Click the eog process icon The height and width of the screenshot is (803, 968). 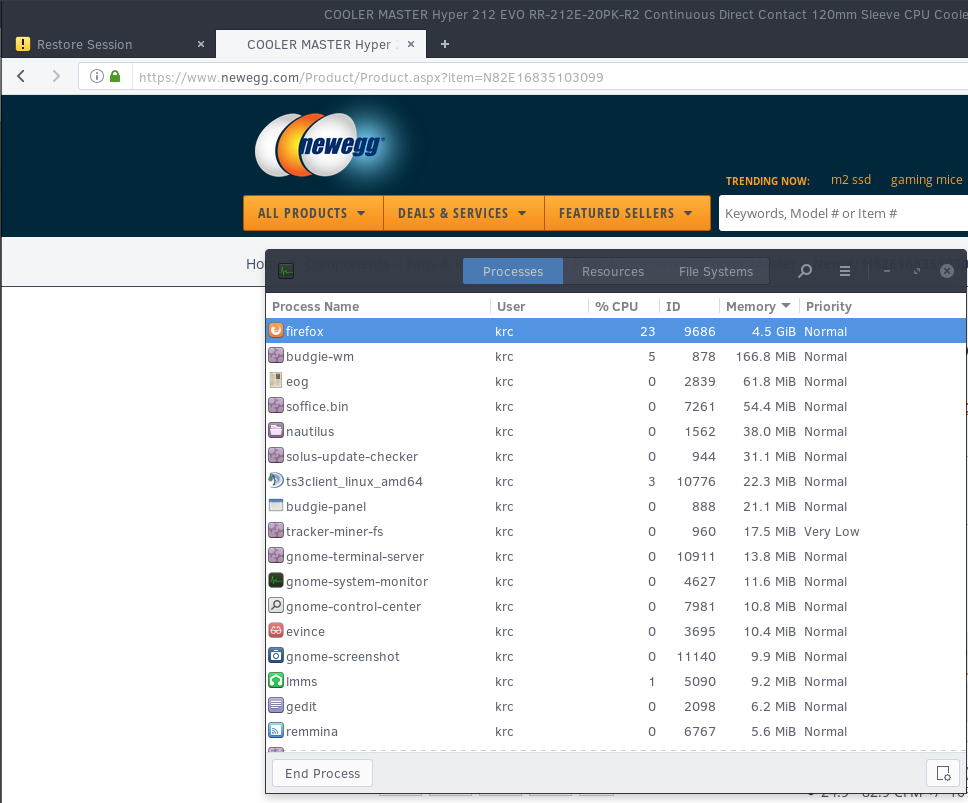click(276, 381)
